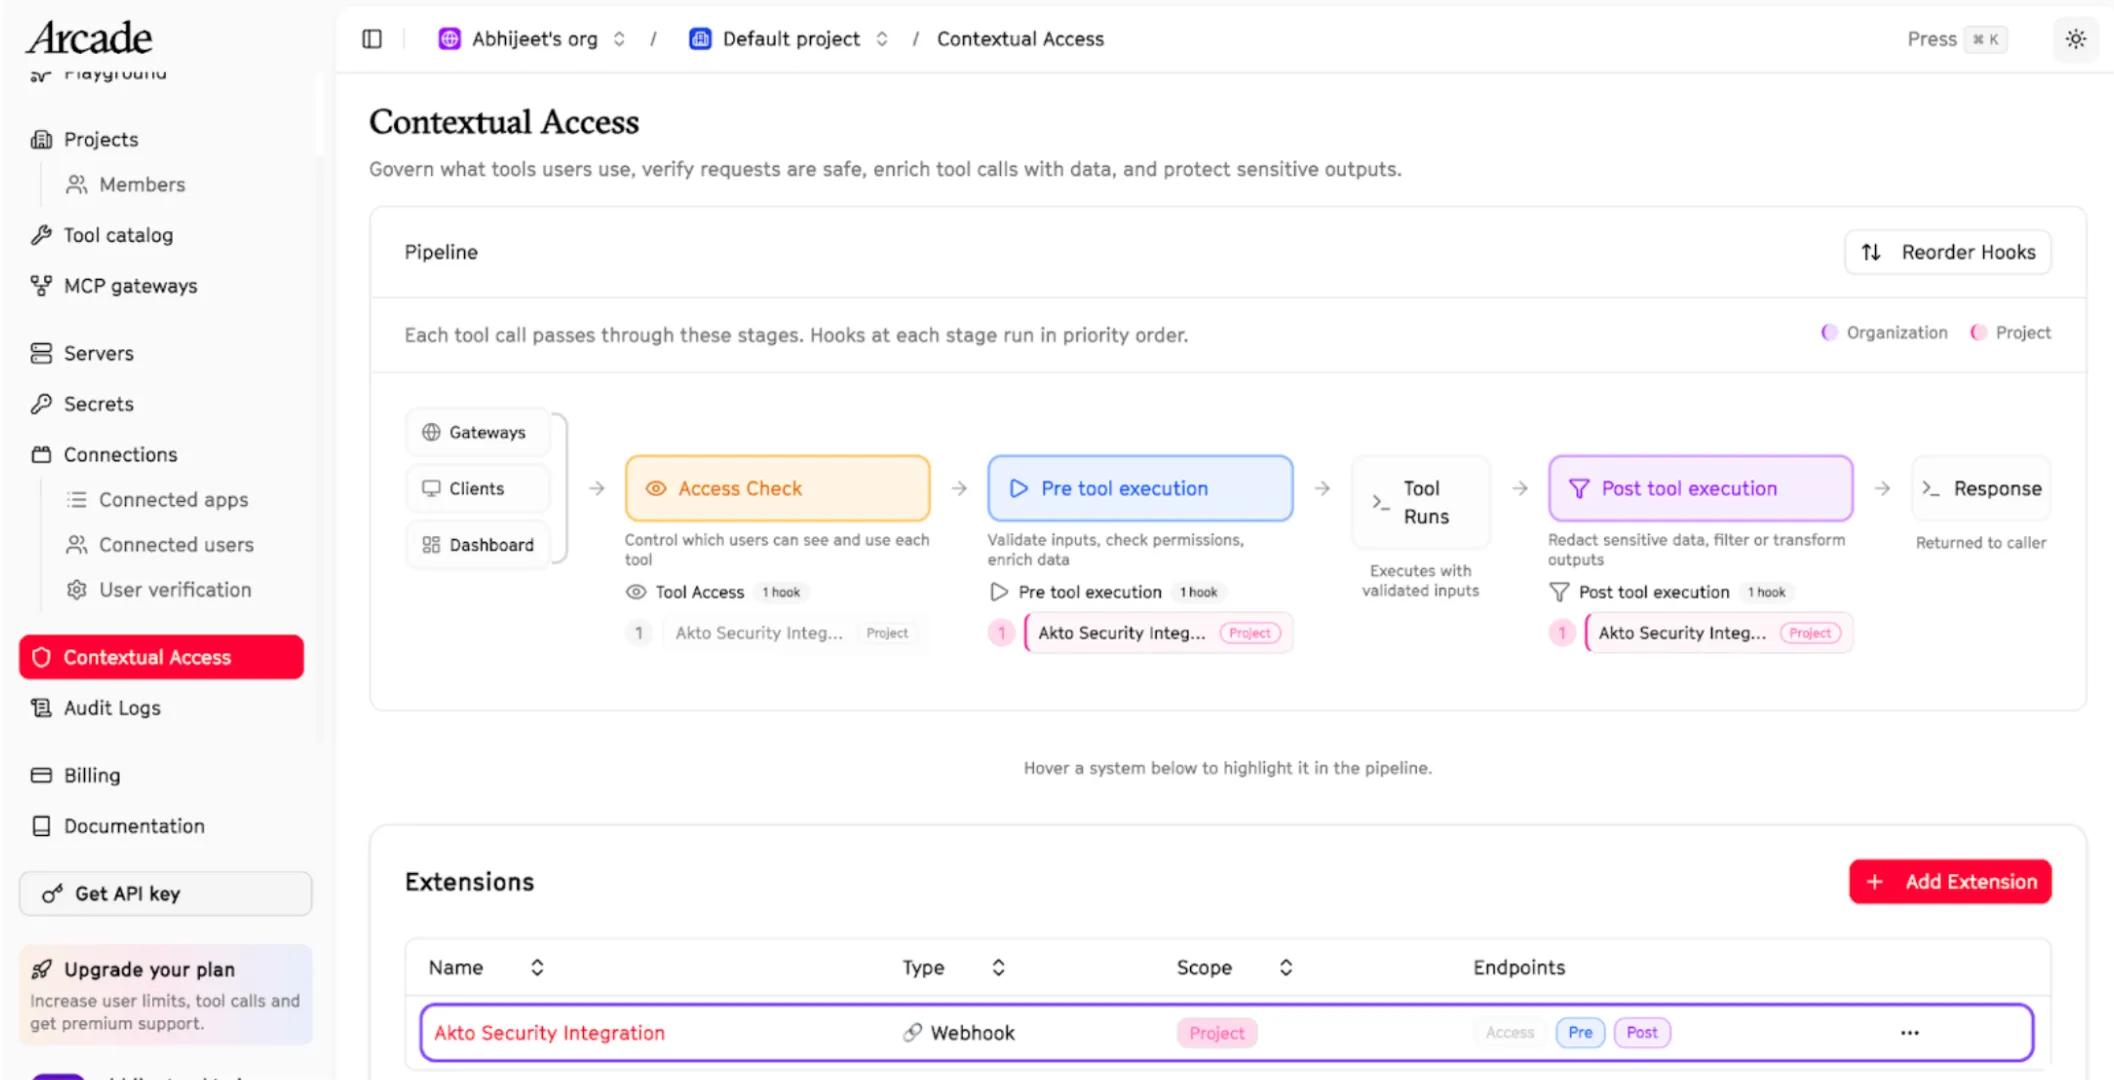Screen dimensions: 2114x1080
Task: Open Audit Logs from the sidebar
Action: [x=111, y=707]
